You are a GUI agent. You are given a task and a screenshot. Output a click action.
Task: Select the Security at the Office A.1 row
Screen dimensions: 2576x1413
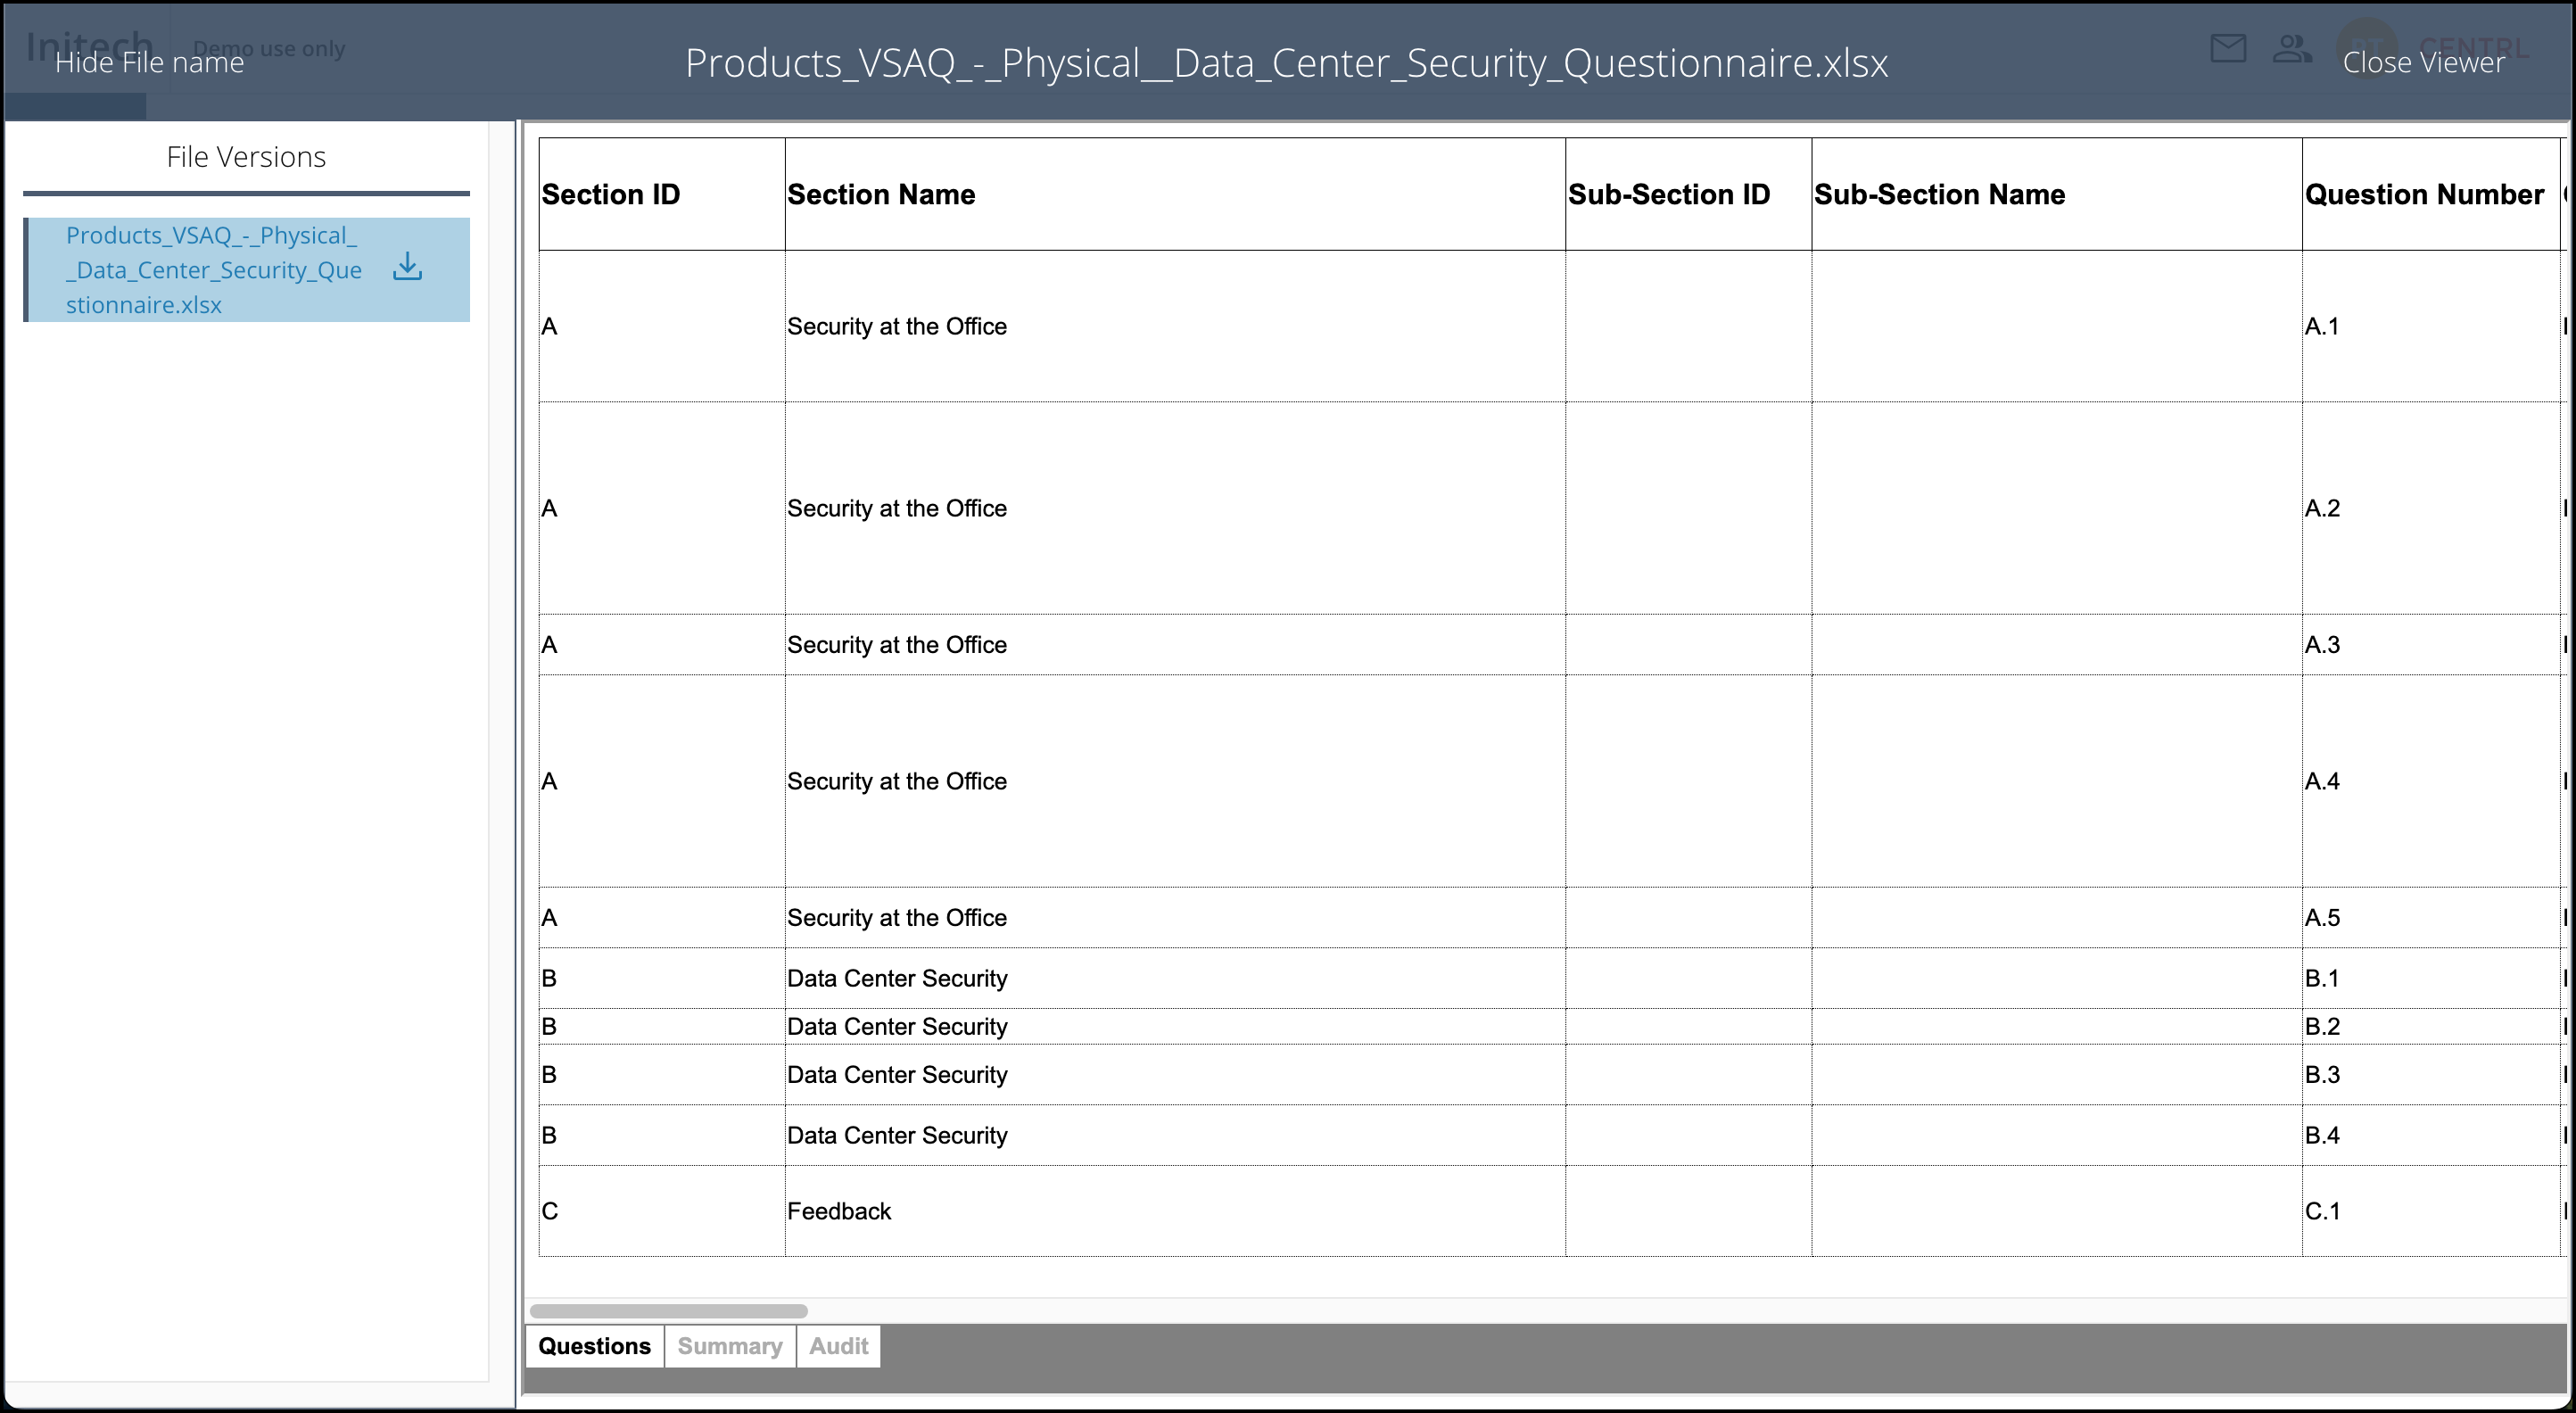click(897, 326)
